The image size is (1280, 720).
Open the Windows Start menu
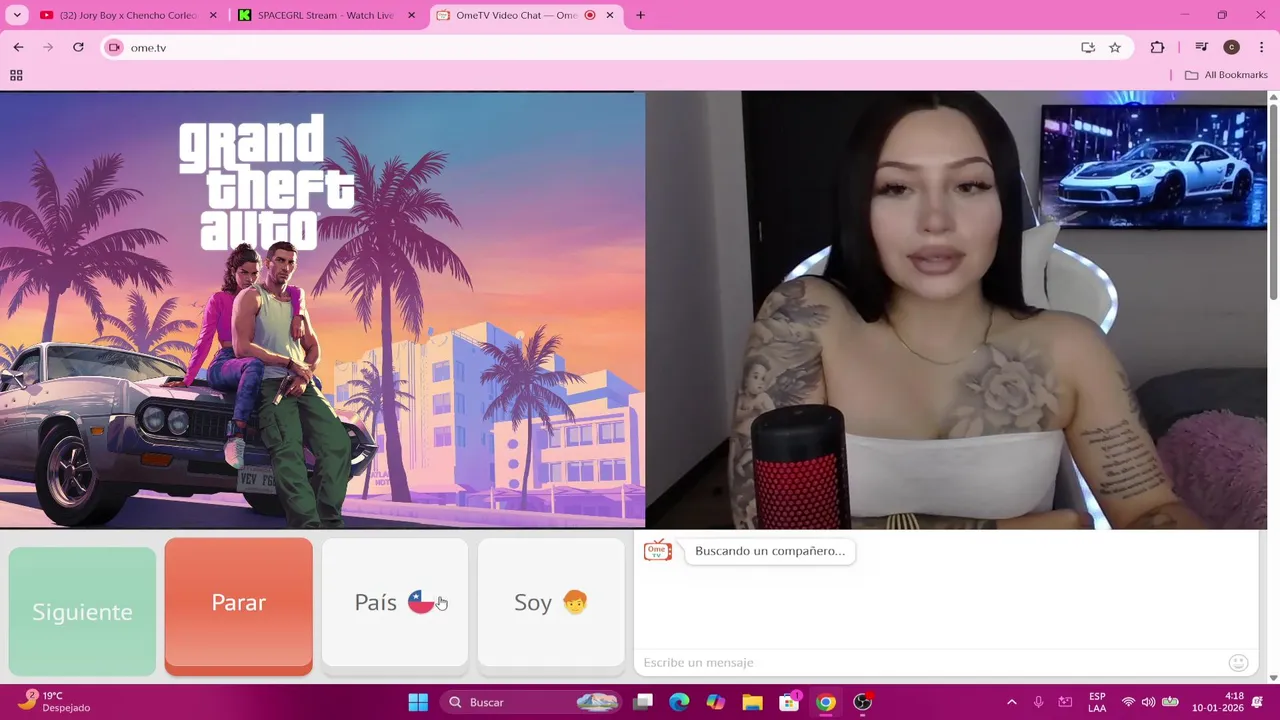click(418, 702)
